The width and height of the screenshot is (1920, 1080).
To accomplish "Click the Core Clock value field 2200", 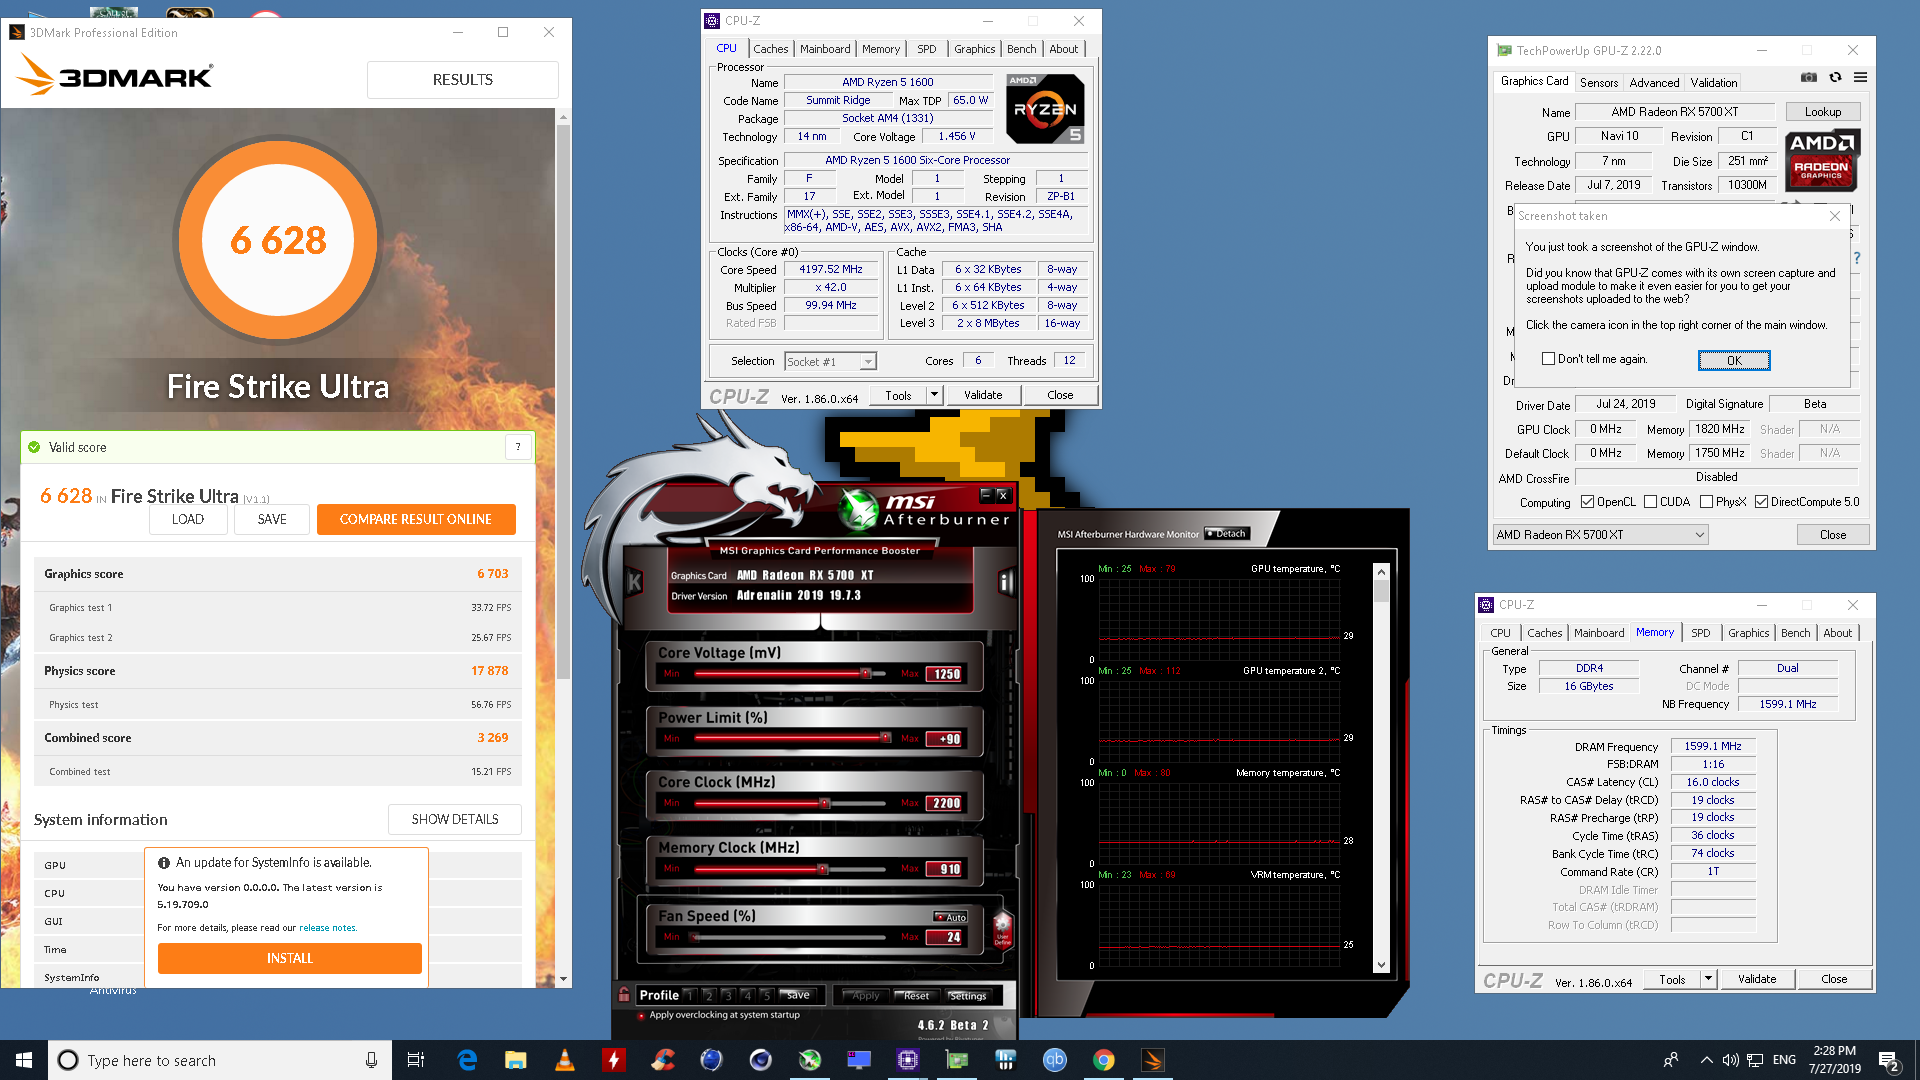I will [x=945, y=803].
